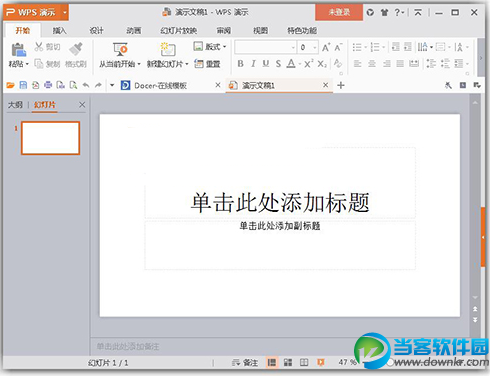Click the Cut scissors icon
Viewport: 490px width, 376px height.
(39, 47)
